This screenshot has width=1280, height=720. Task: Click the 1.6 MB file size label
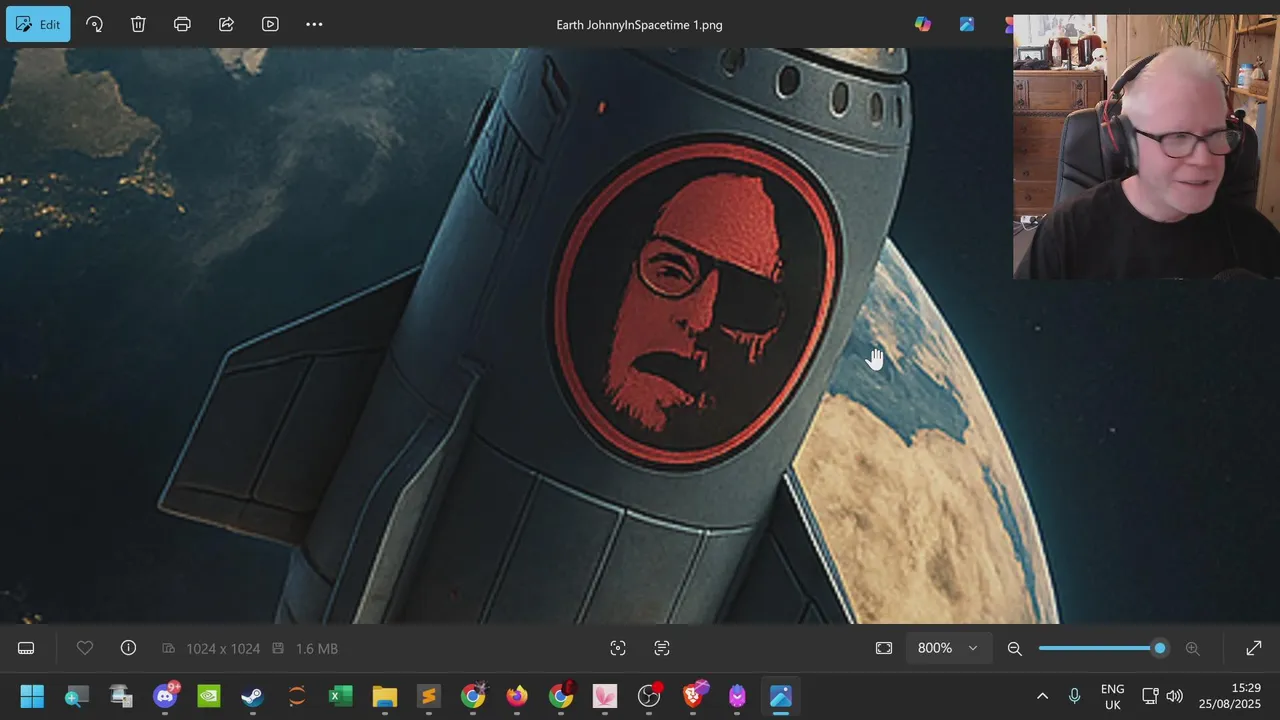pos(317,649)
